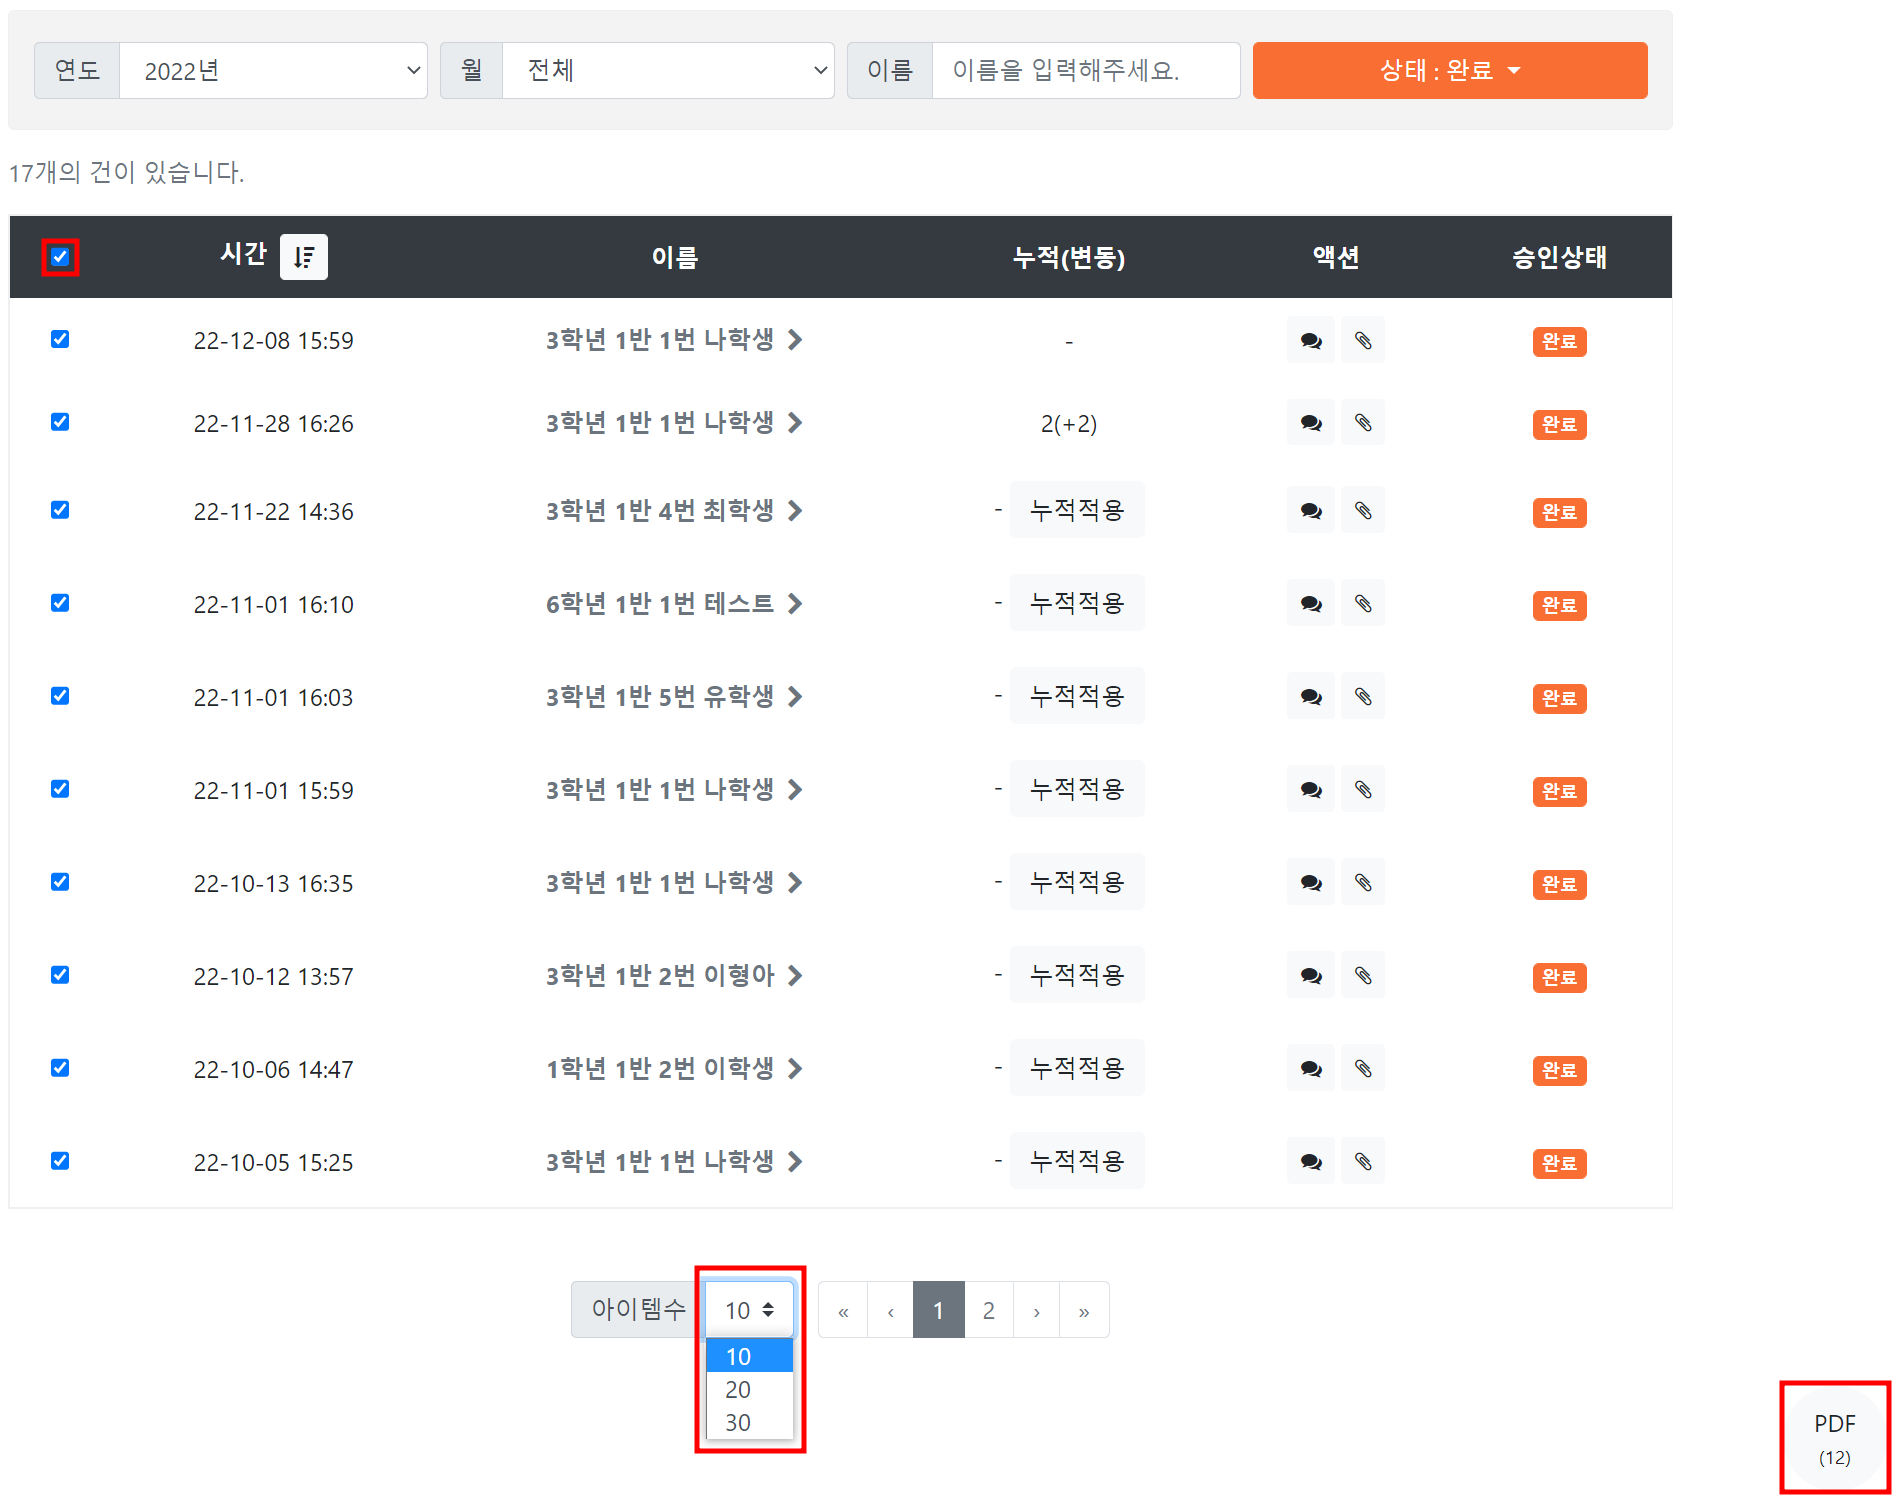Uncheck the 22-10-13 16:35 row checkbox

60,882
